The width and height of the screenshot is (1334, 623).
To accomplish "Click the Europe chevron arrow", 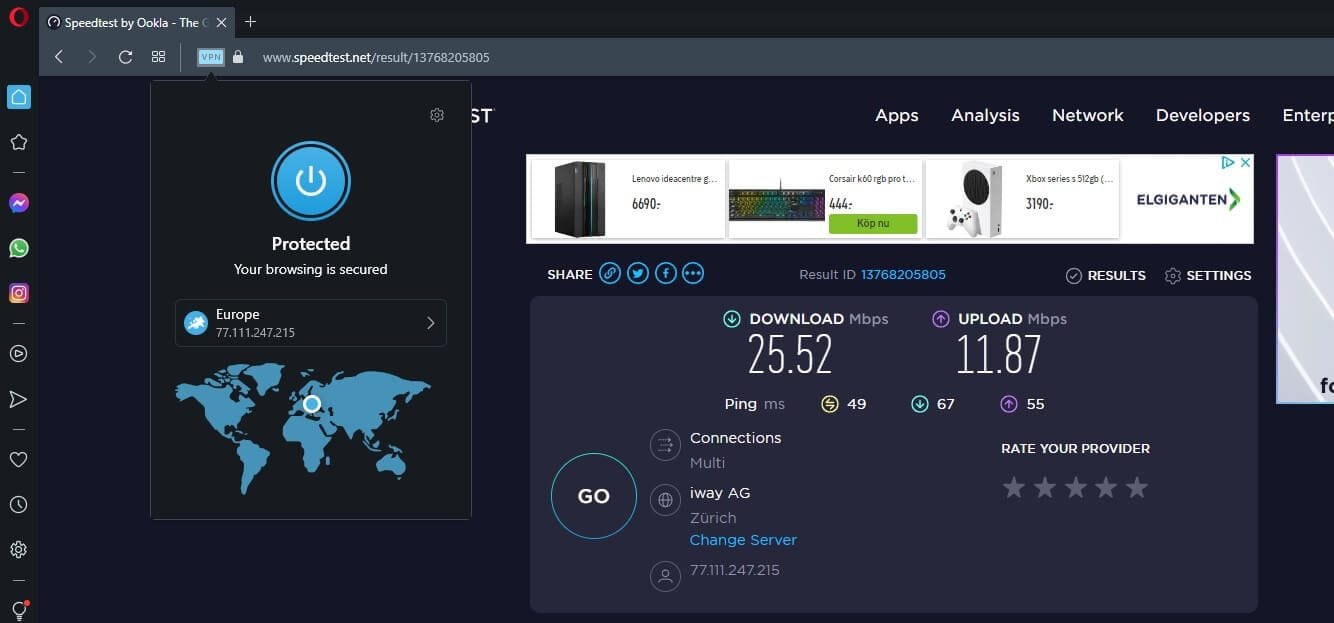I will pos(431,323).
